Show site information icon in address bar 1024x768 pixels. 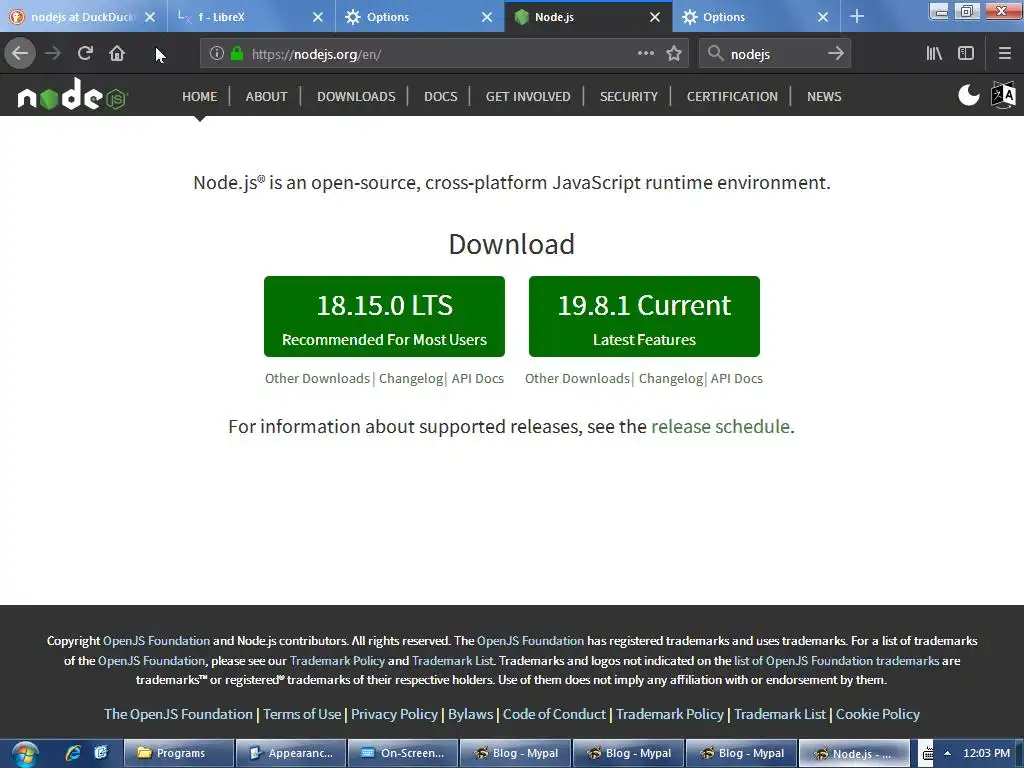217,54
